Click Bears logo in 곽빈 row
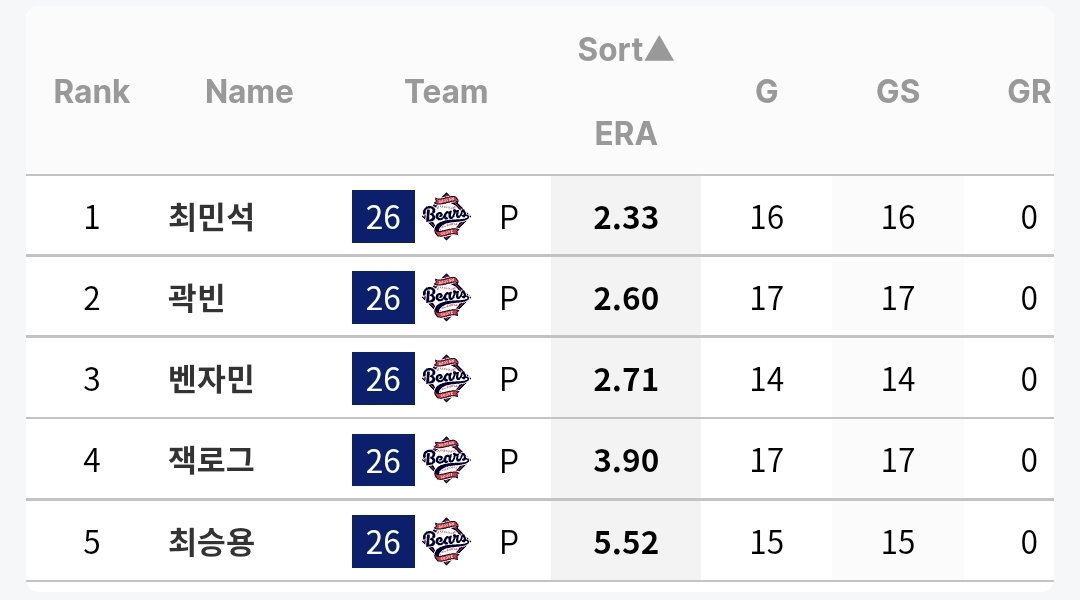The image size is (1080, 600). click(x=446, y=298)
